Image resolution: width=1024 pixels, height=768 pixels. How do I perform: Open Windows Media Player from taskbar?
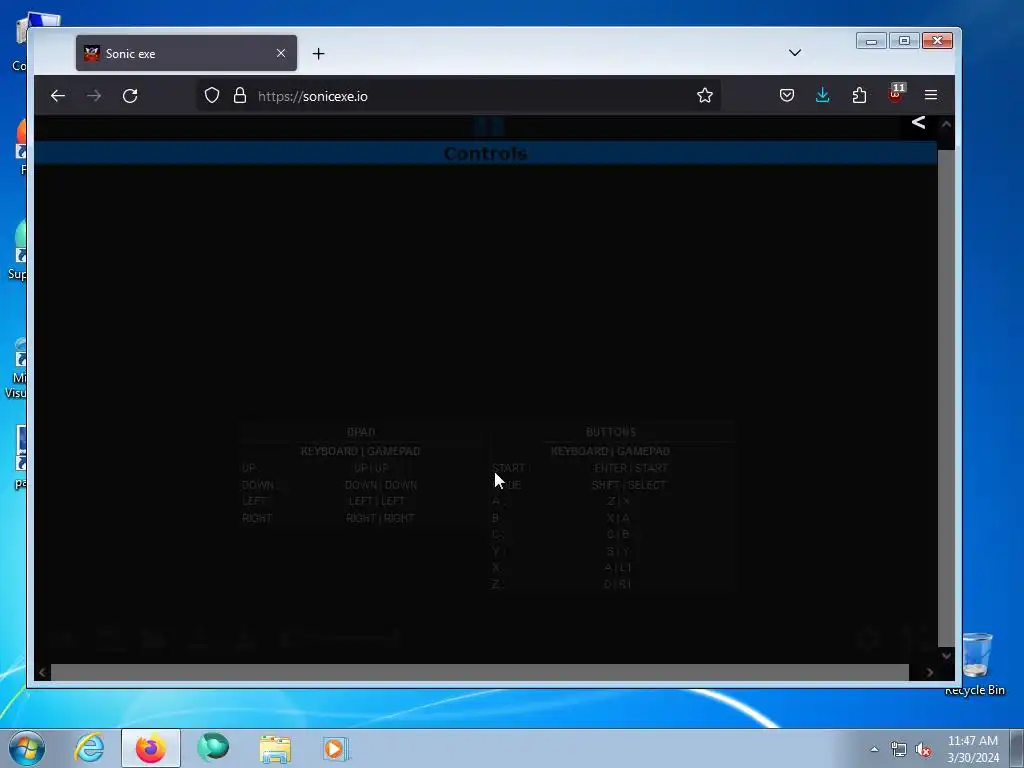point(336,748)
